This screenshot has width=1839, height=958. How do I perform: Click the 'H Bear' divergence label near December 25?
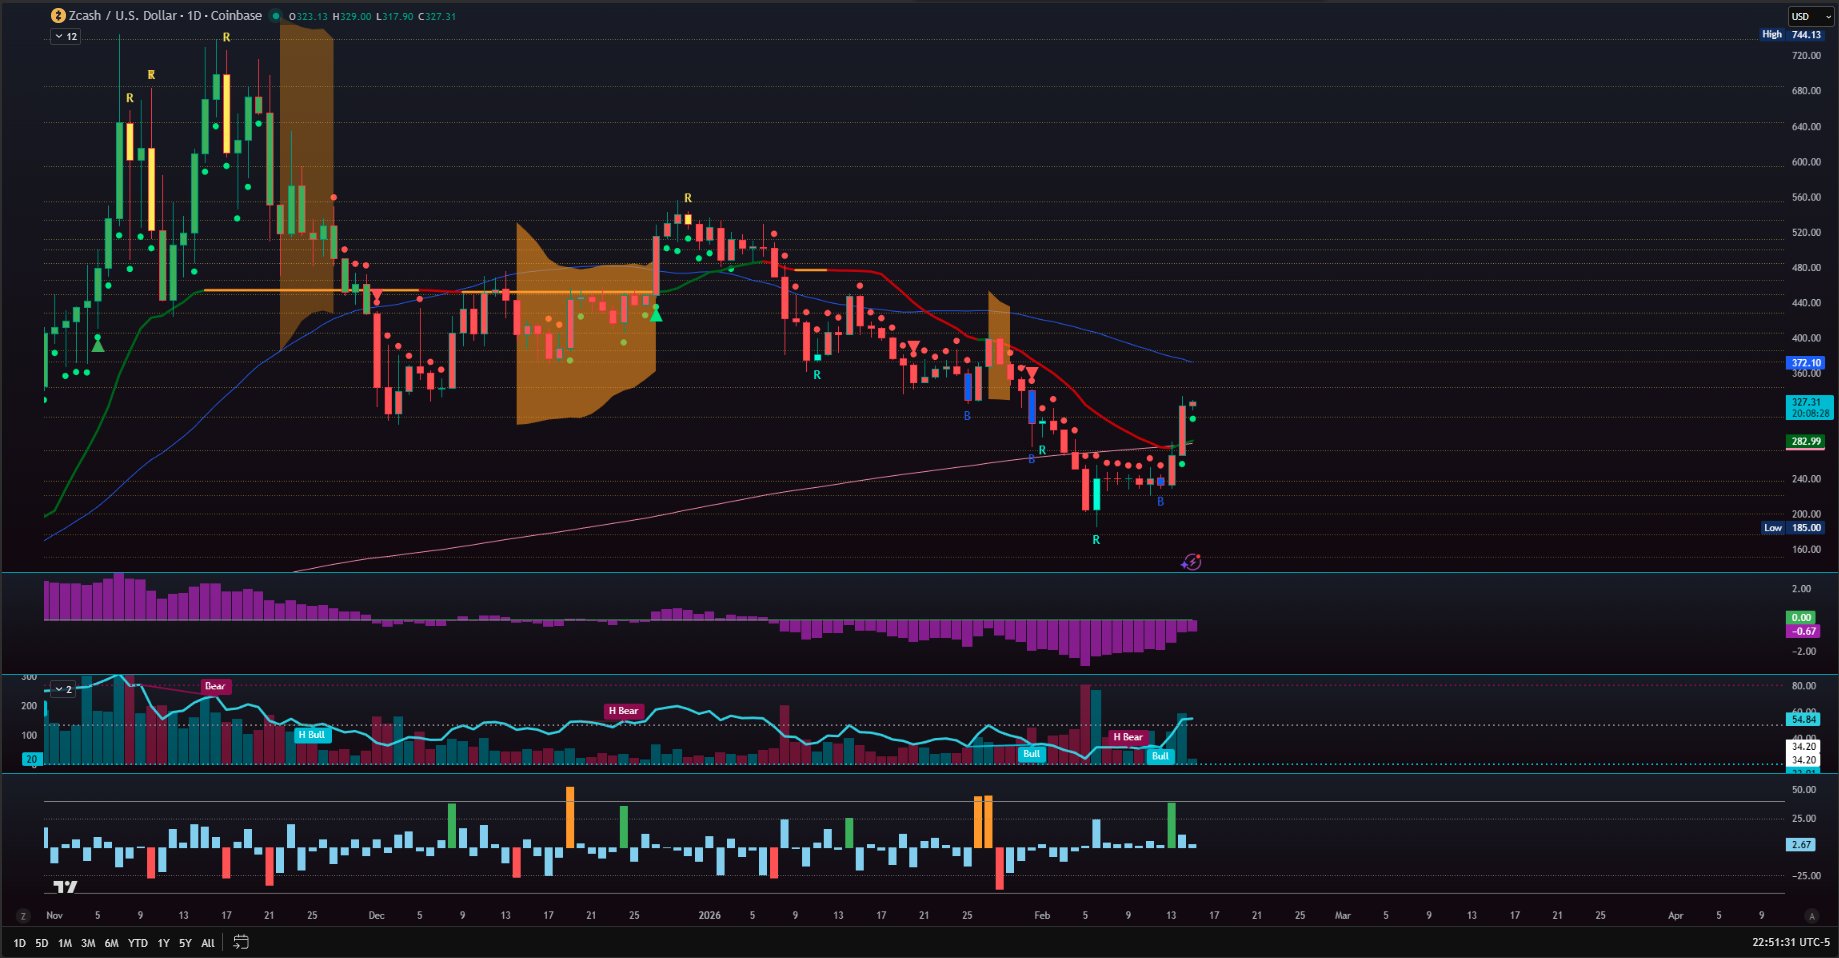623,711
